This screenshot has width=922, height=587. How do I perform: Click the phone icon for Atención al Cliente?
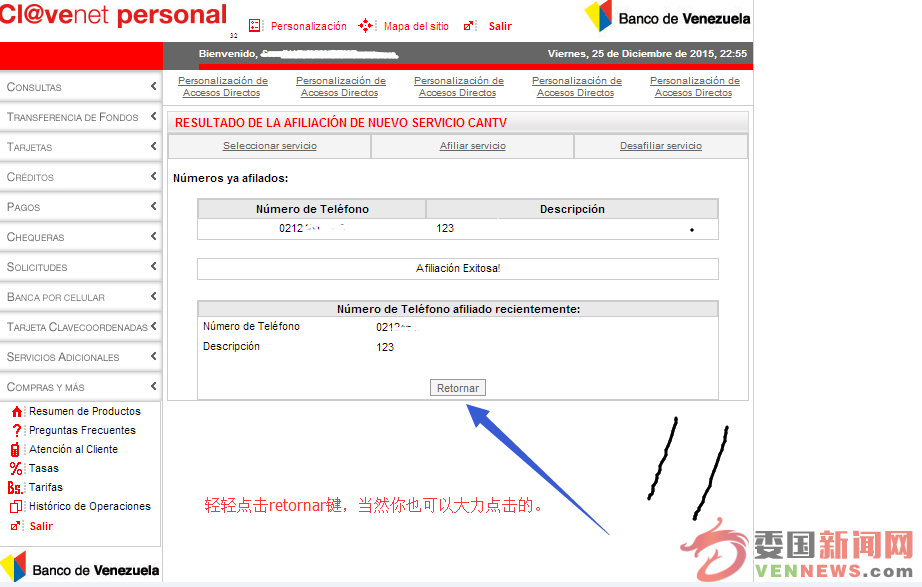point(15,449)
